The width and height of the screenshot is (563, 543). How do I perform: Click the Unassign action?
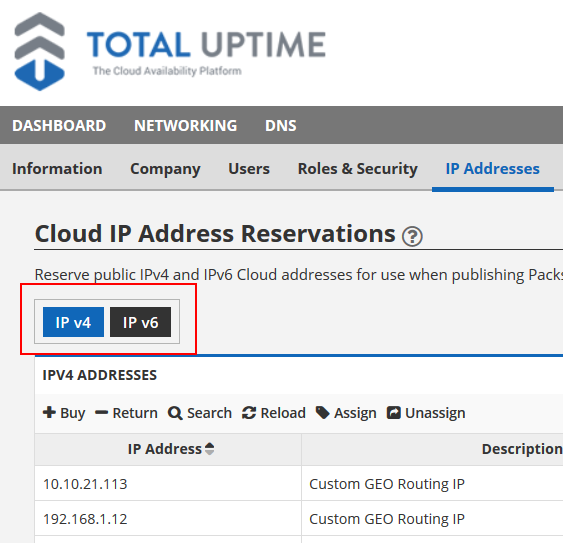(426, 413)
